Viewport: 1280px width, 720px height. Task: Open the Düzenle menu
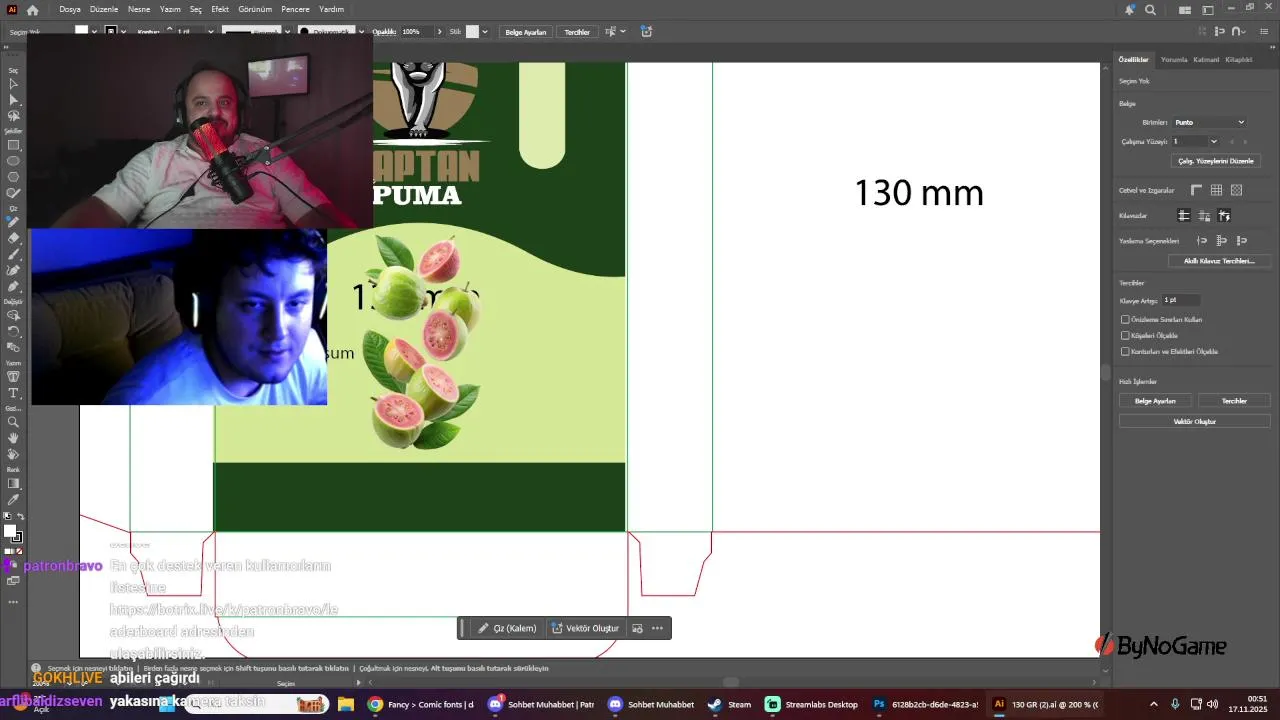(104, 9)
